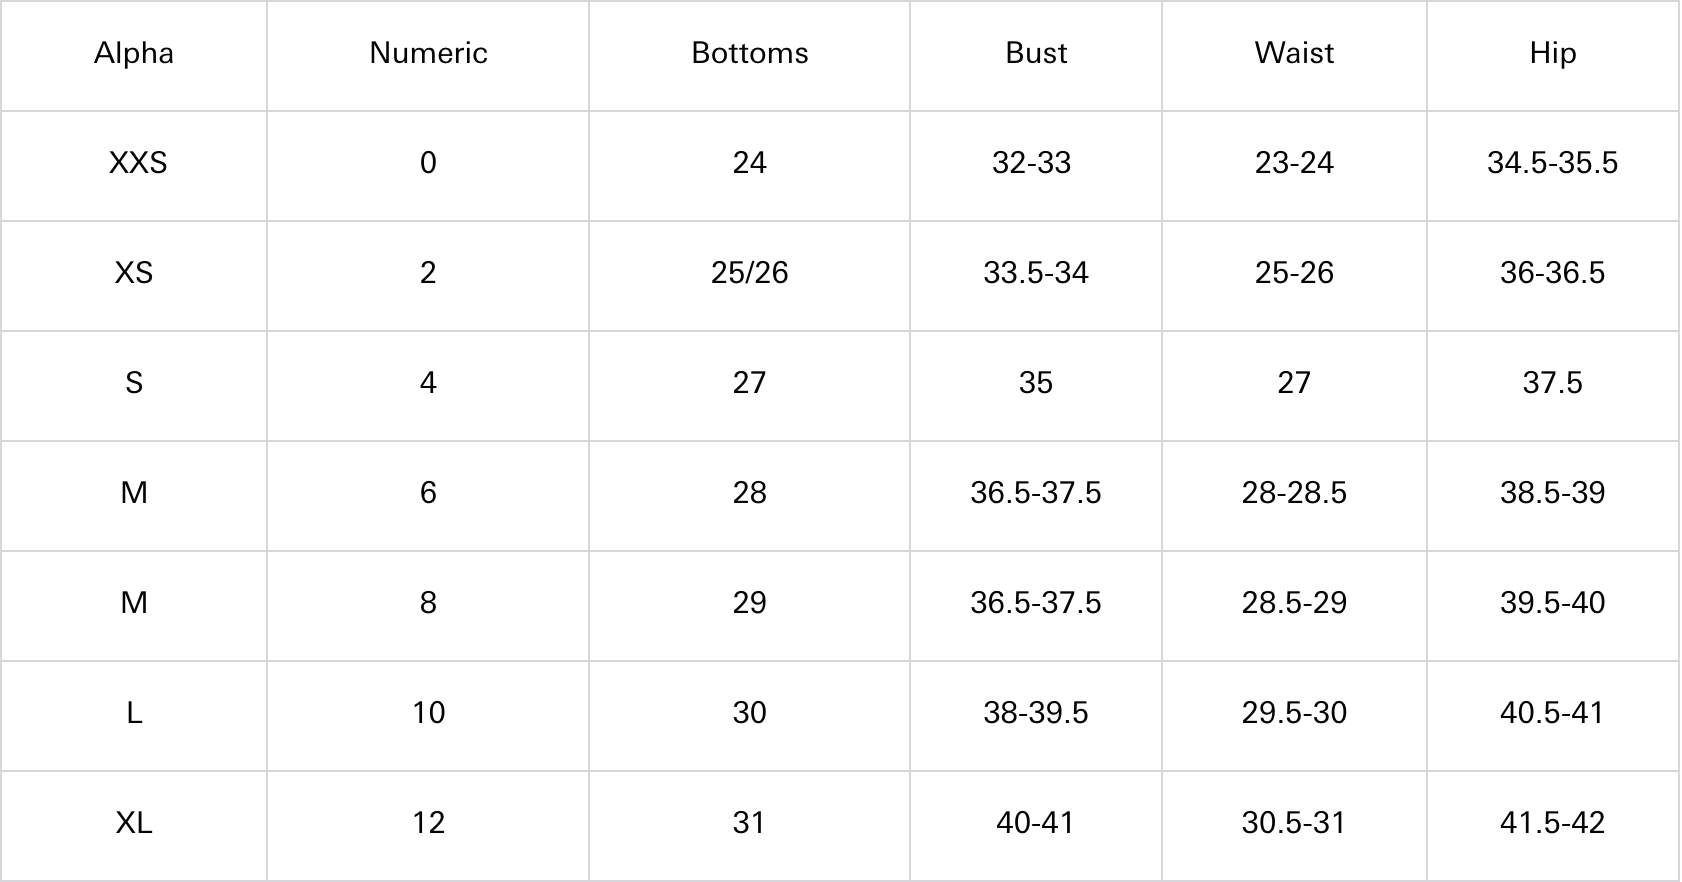
Task: Select the 37.5 hip cell
Action: coord(1552,383)
